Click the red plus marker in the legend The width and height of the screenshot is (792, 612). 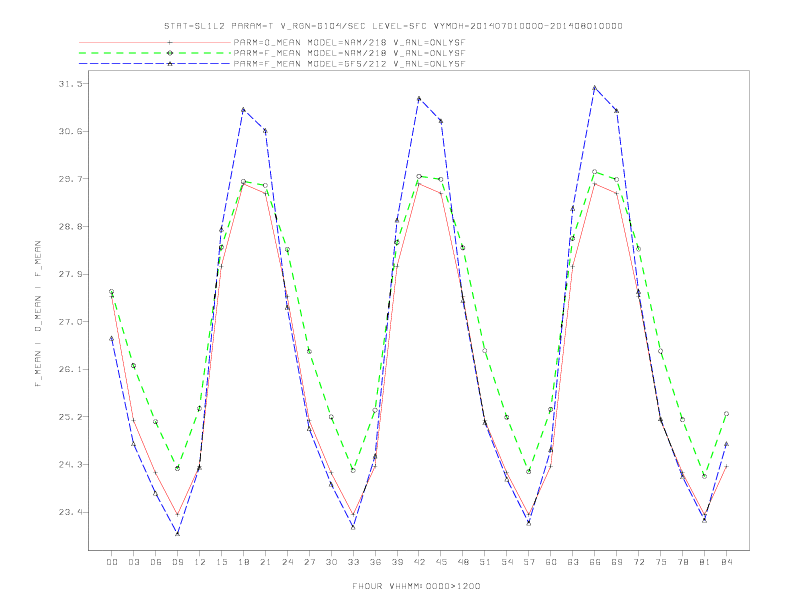170,42
